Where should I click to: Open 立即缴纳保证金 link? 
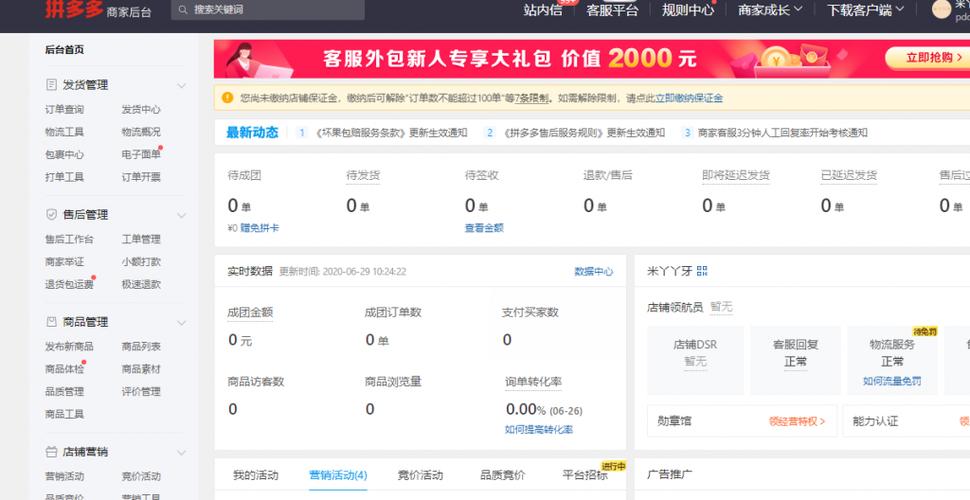point(689,98)
